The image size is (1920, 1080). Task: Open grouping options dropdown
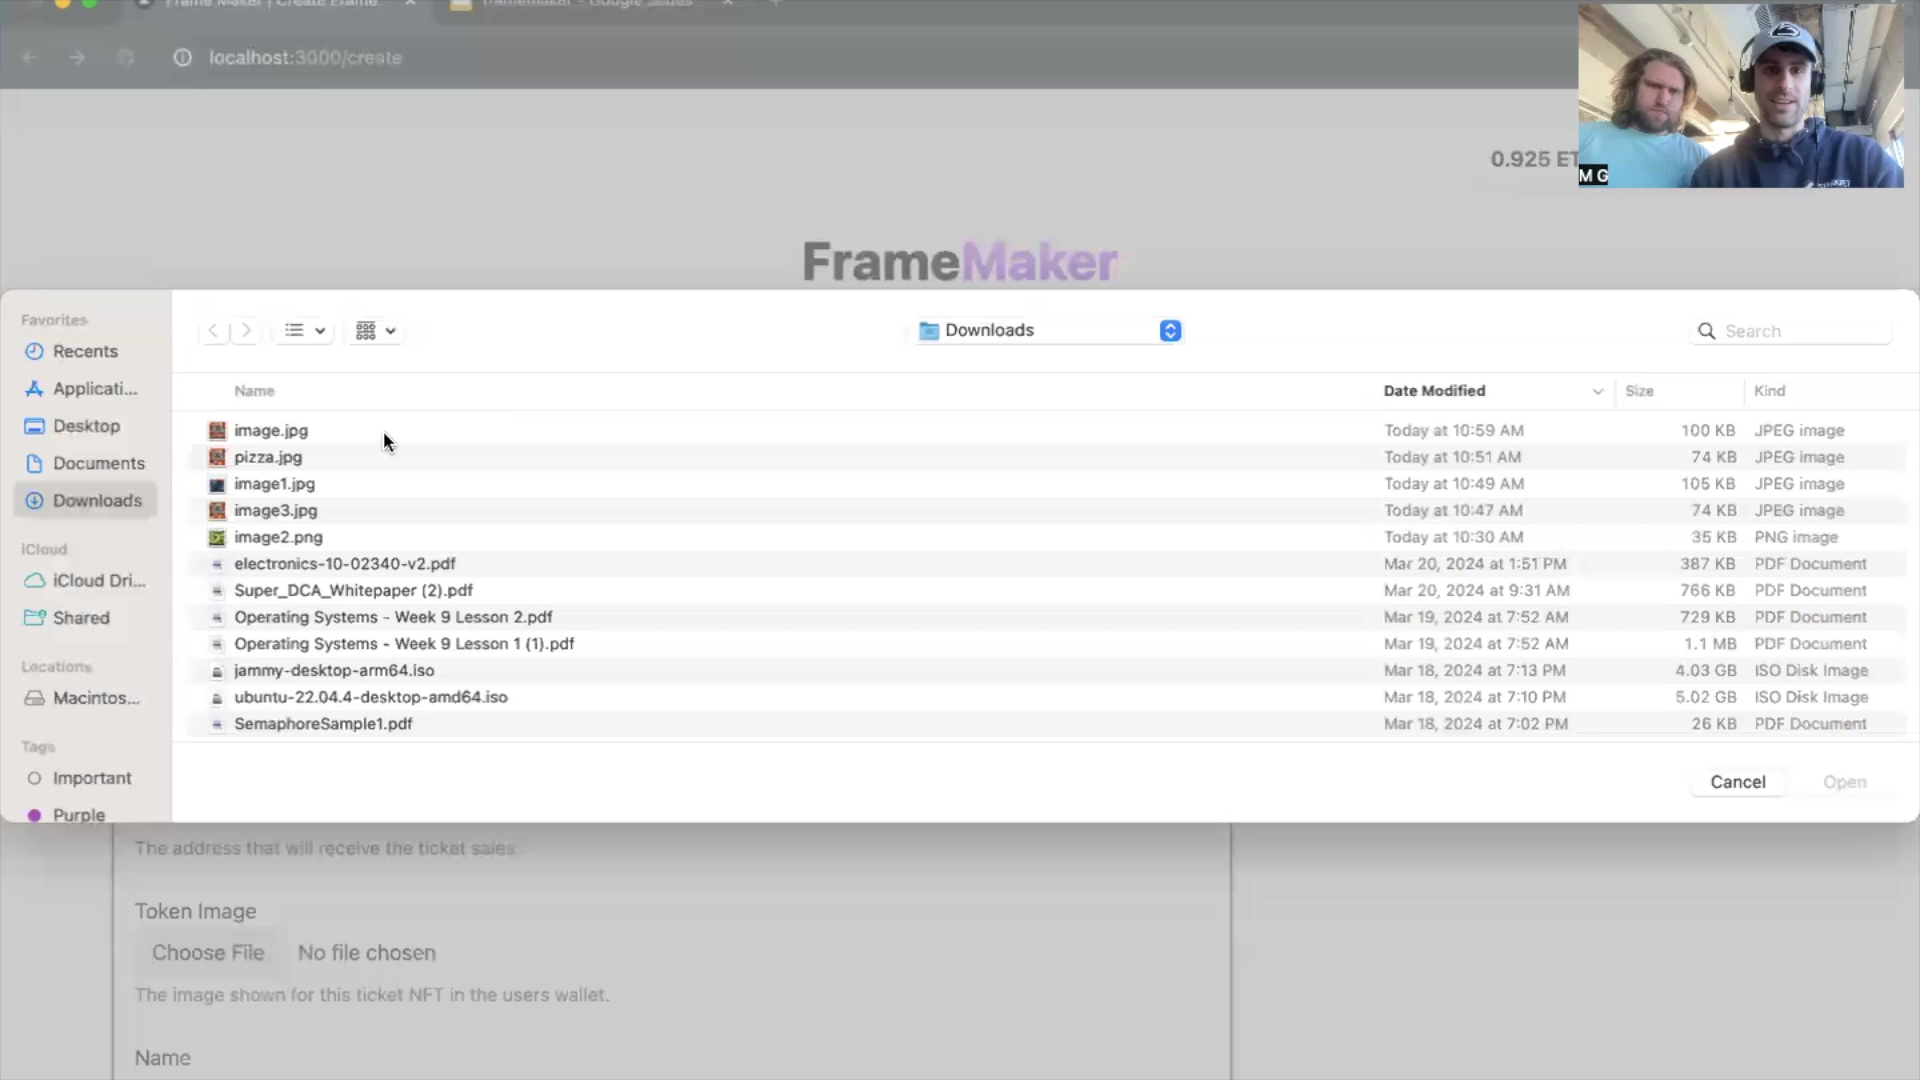coord(376,330)
